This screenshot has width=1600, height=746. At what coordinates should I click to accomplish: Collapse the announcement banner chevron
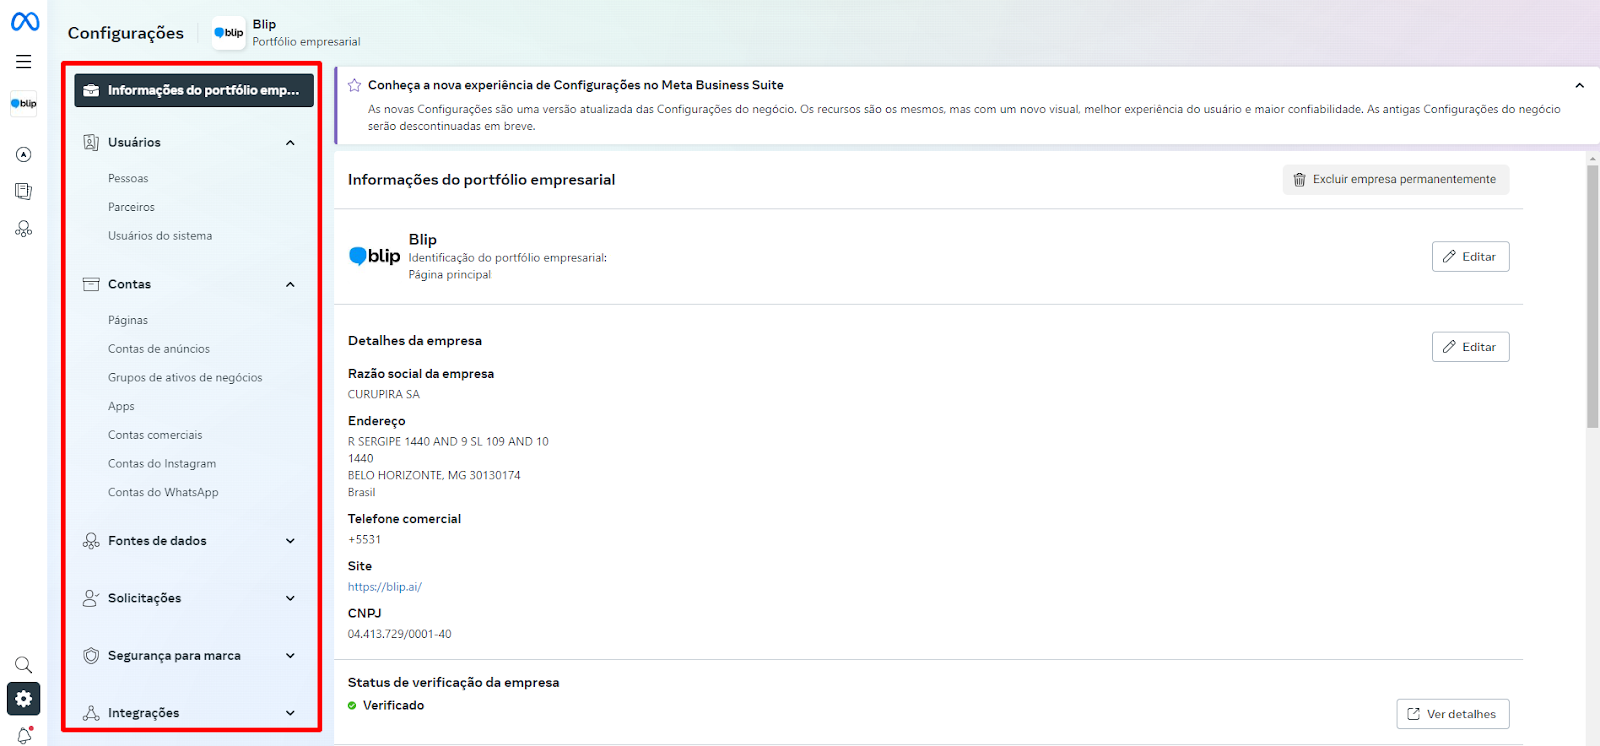(1579, 86)
